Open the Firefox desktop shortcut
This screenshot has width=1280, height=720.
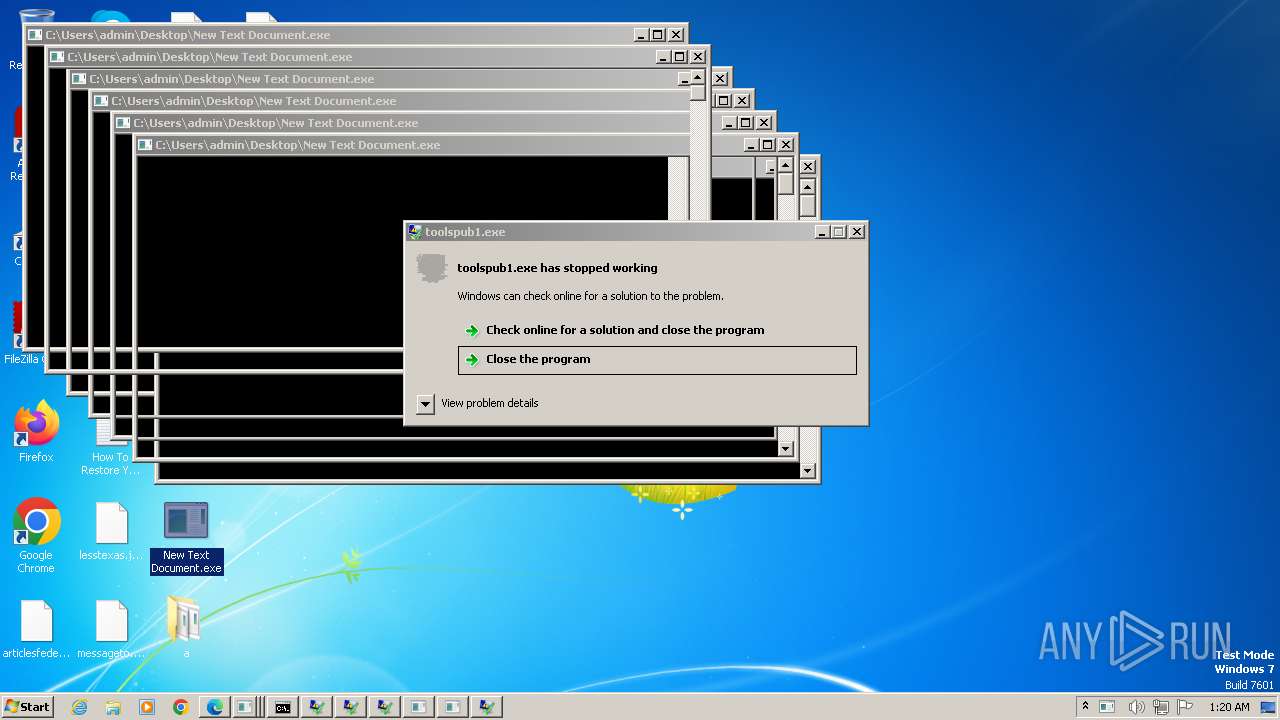click(x=36, y=432)
